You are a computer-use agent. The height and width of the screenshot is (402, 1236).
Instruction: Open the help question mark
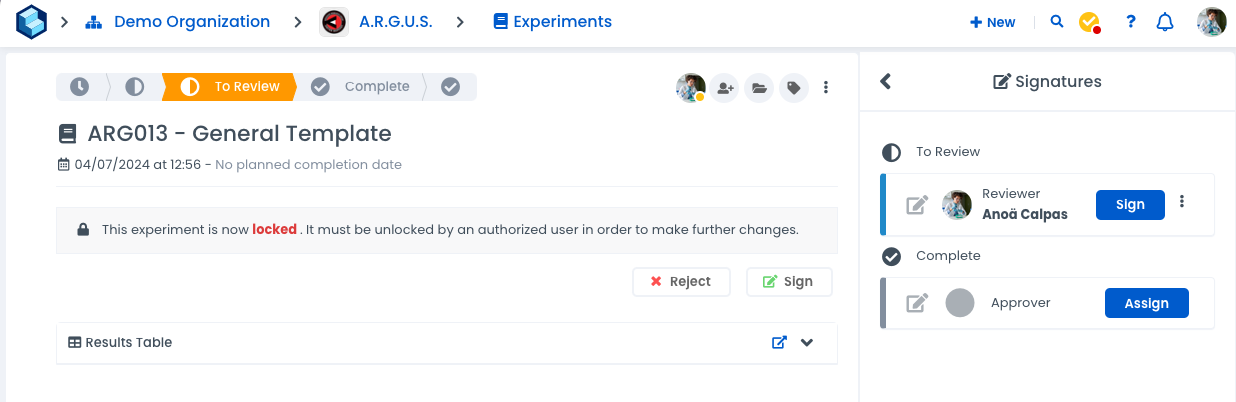(x=1131, y=22)
